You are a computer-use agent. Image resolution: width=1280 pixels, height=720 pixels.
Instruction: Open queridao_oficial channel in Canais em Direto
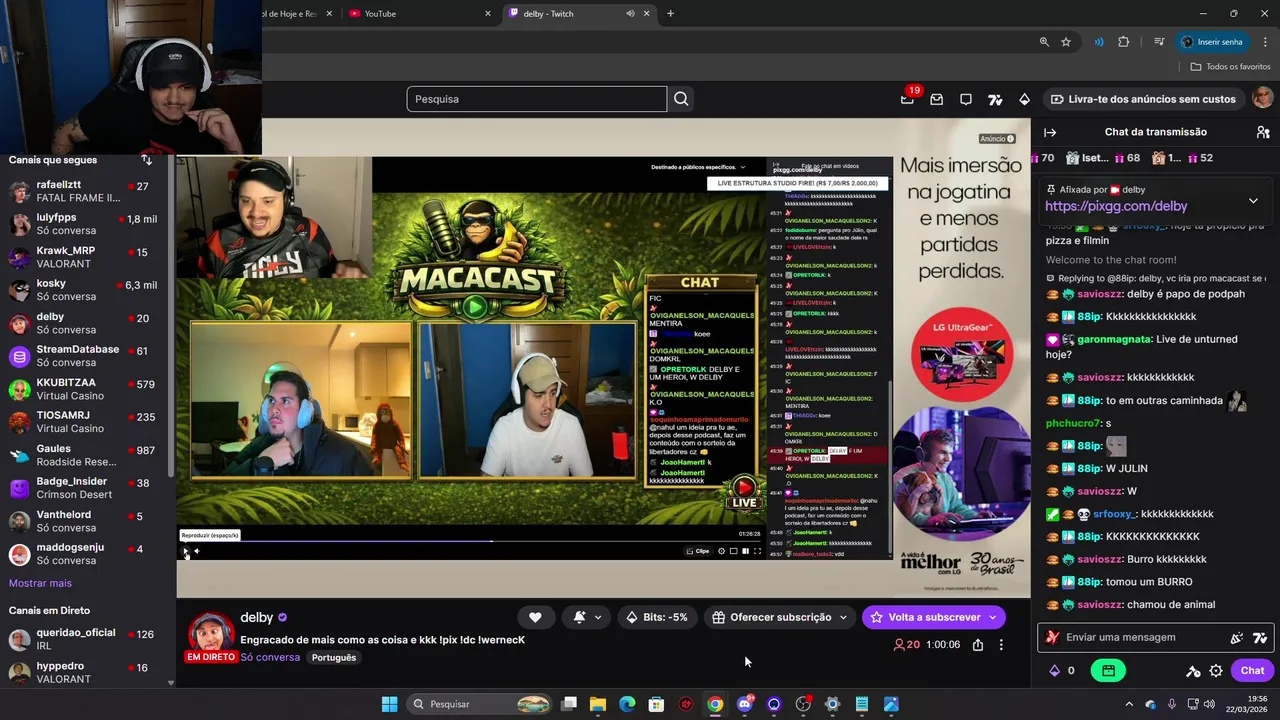click(85, 639)
